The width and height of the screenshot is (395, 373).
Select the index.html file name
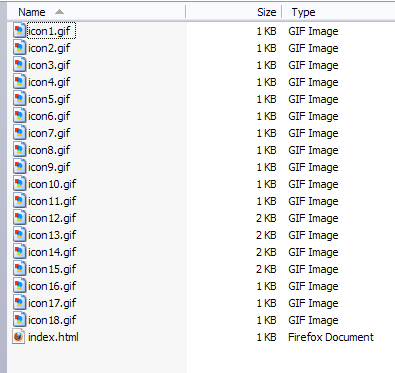(53, 337)
